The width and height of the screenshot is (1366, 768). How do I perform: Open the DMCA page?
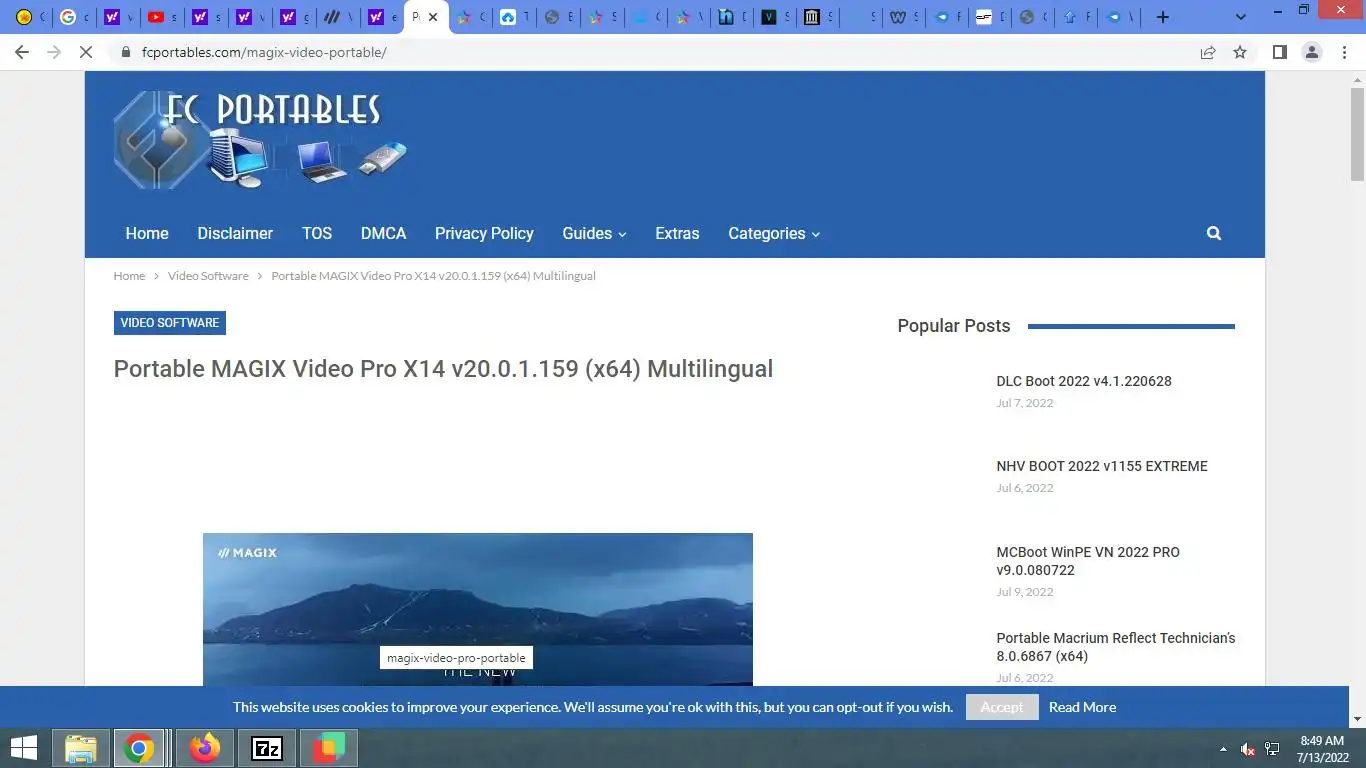383,233
